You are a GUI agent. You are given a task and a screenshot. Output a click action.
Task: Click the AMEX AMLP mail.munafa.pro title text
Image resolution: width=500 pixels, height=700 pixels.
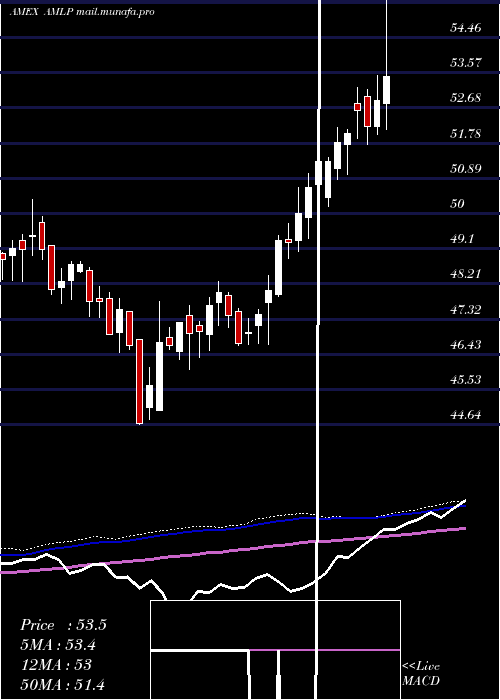point(82,12)
